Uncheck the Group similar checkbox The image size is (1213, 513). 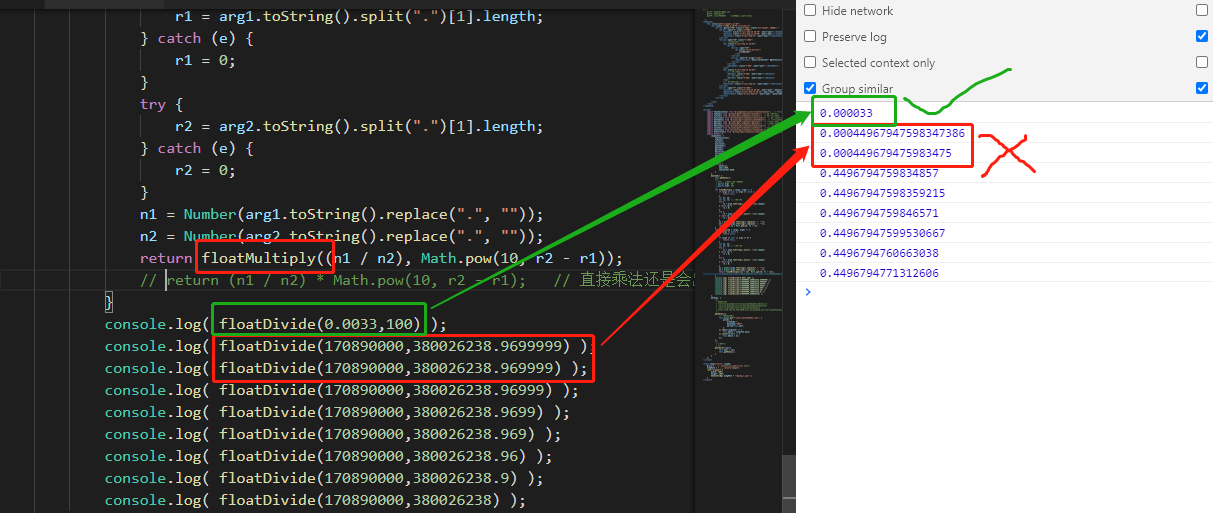[810, 88]
